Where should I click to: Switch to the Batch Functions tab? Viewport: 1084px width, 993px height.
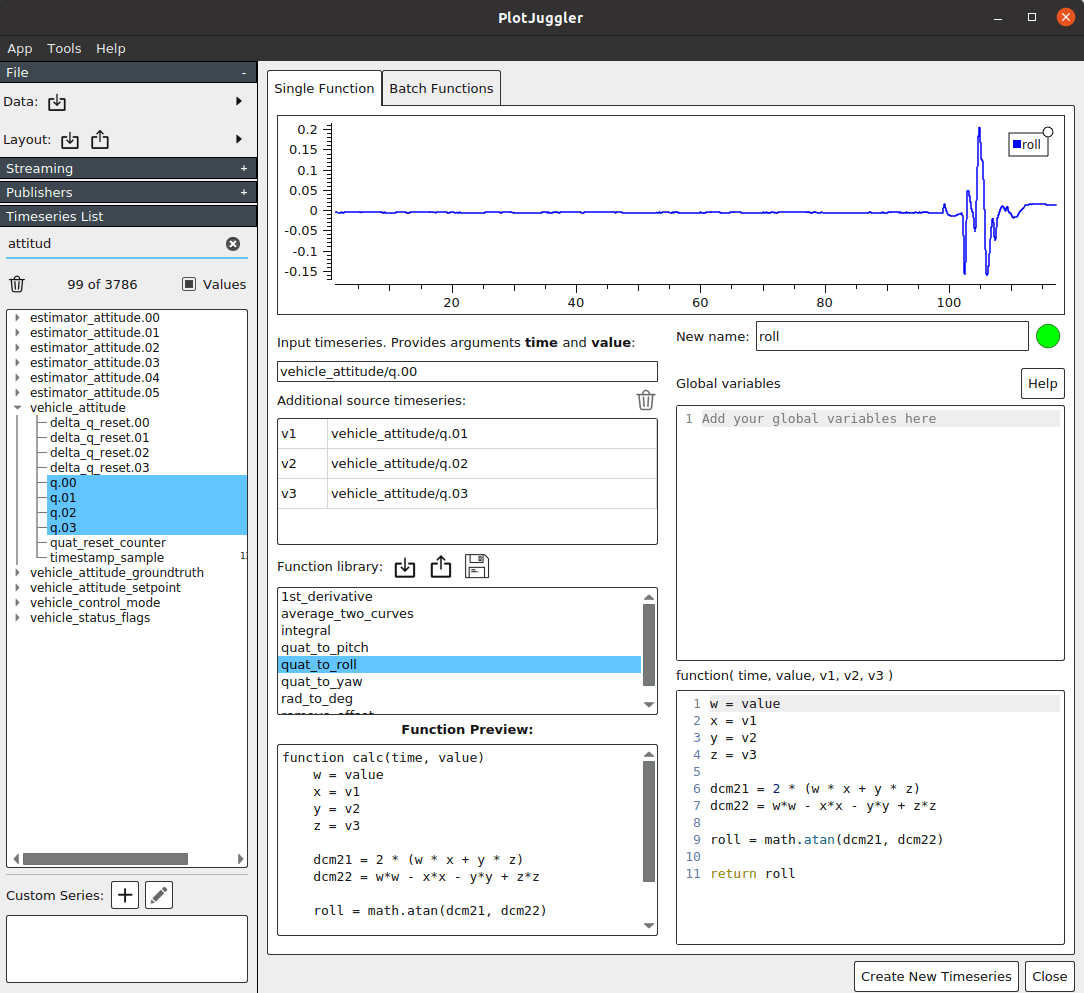pos(441,88)
